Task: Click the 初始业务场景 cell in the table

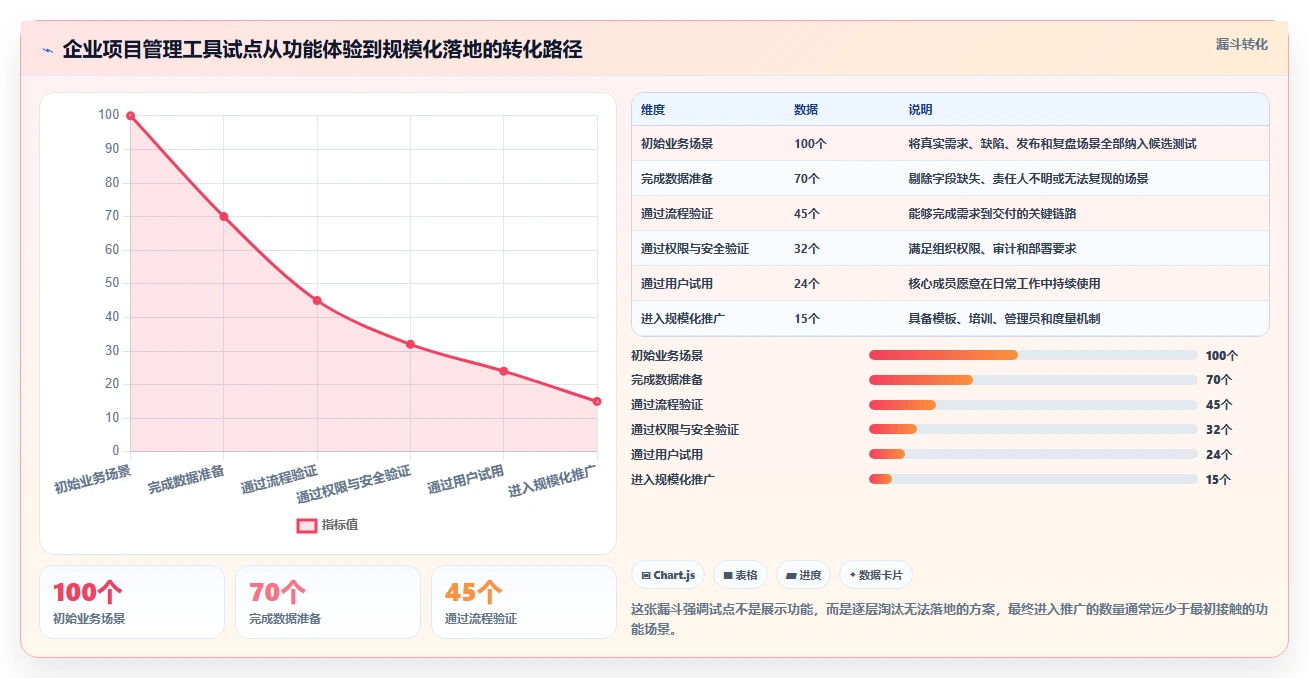Action: coord(677,144)
